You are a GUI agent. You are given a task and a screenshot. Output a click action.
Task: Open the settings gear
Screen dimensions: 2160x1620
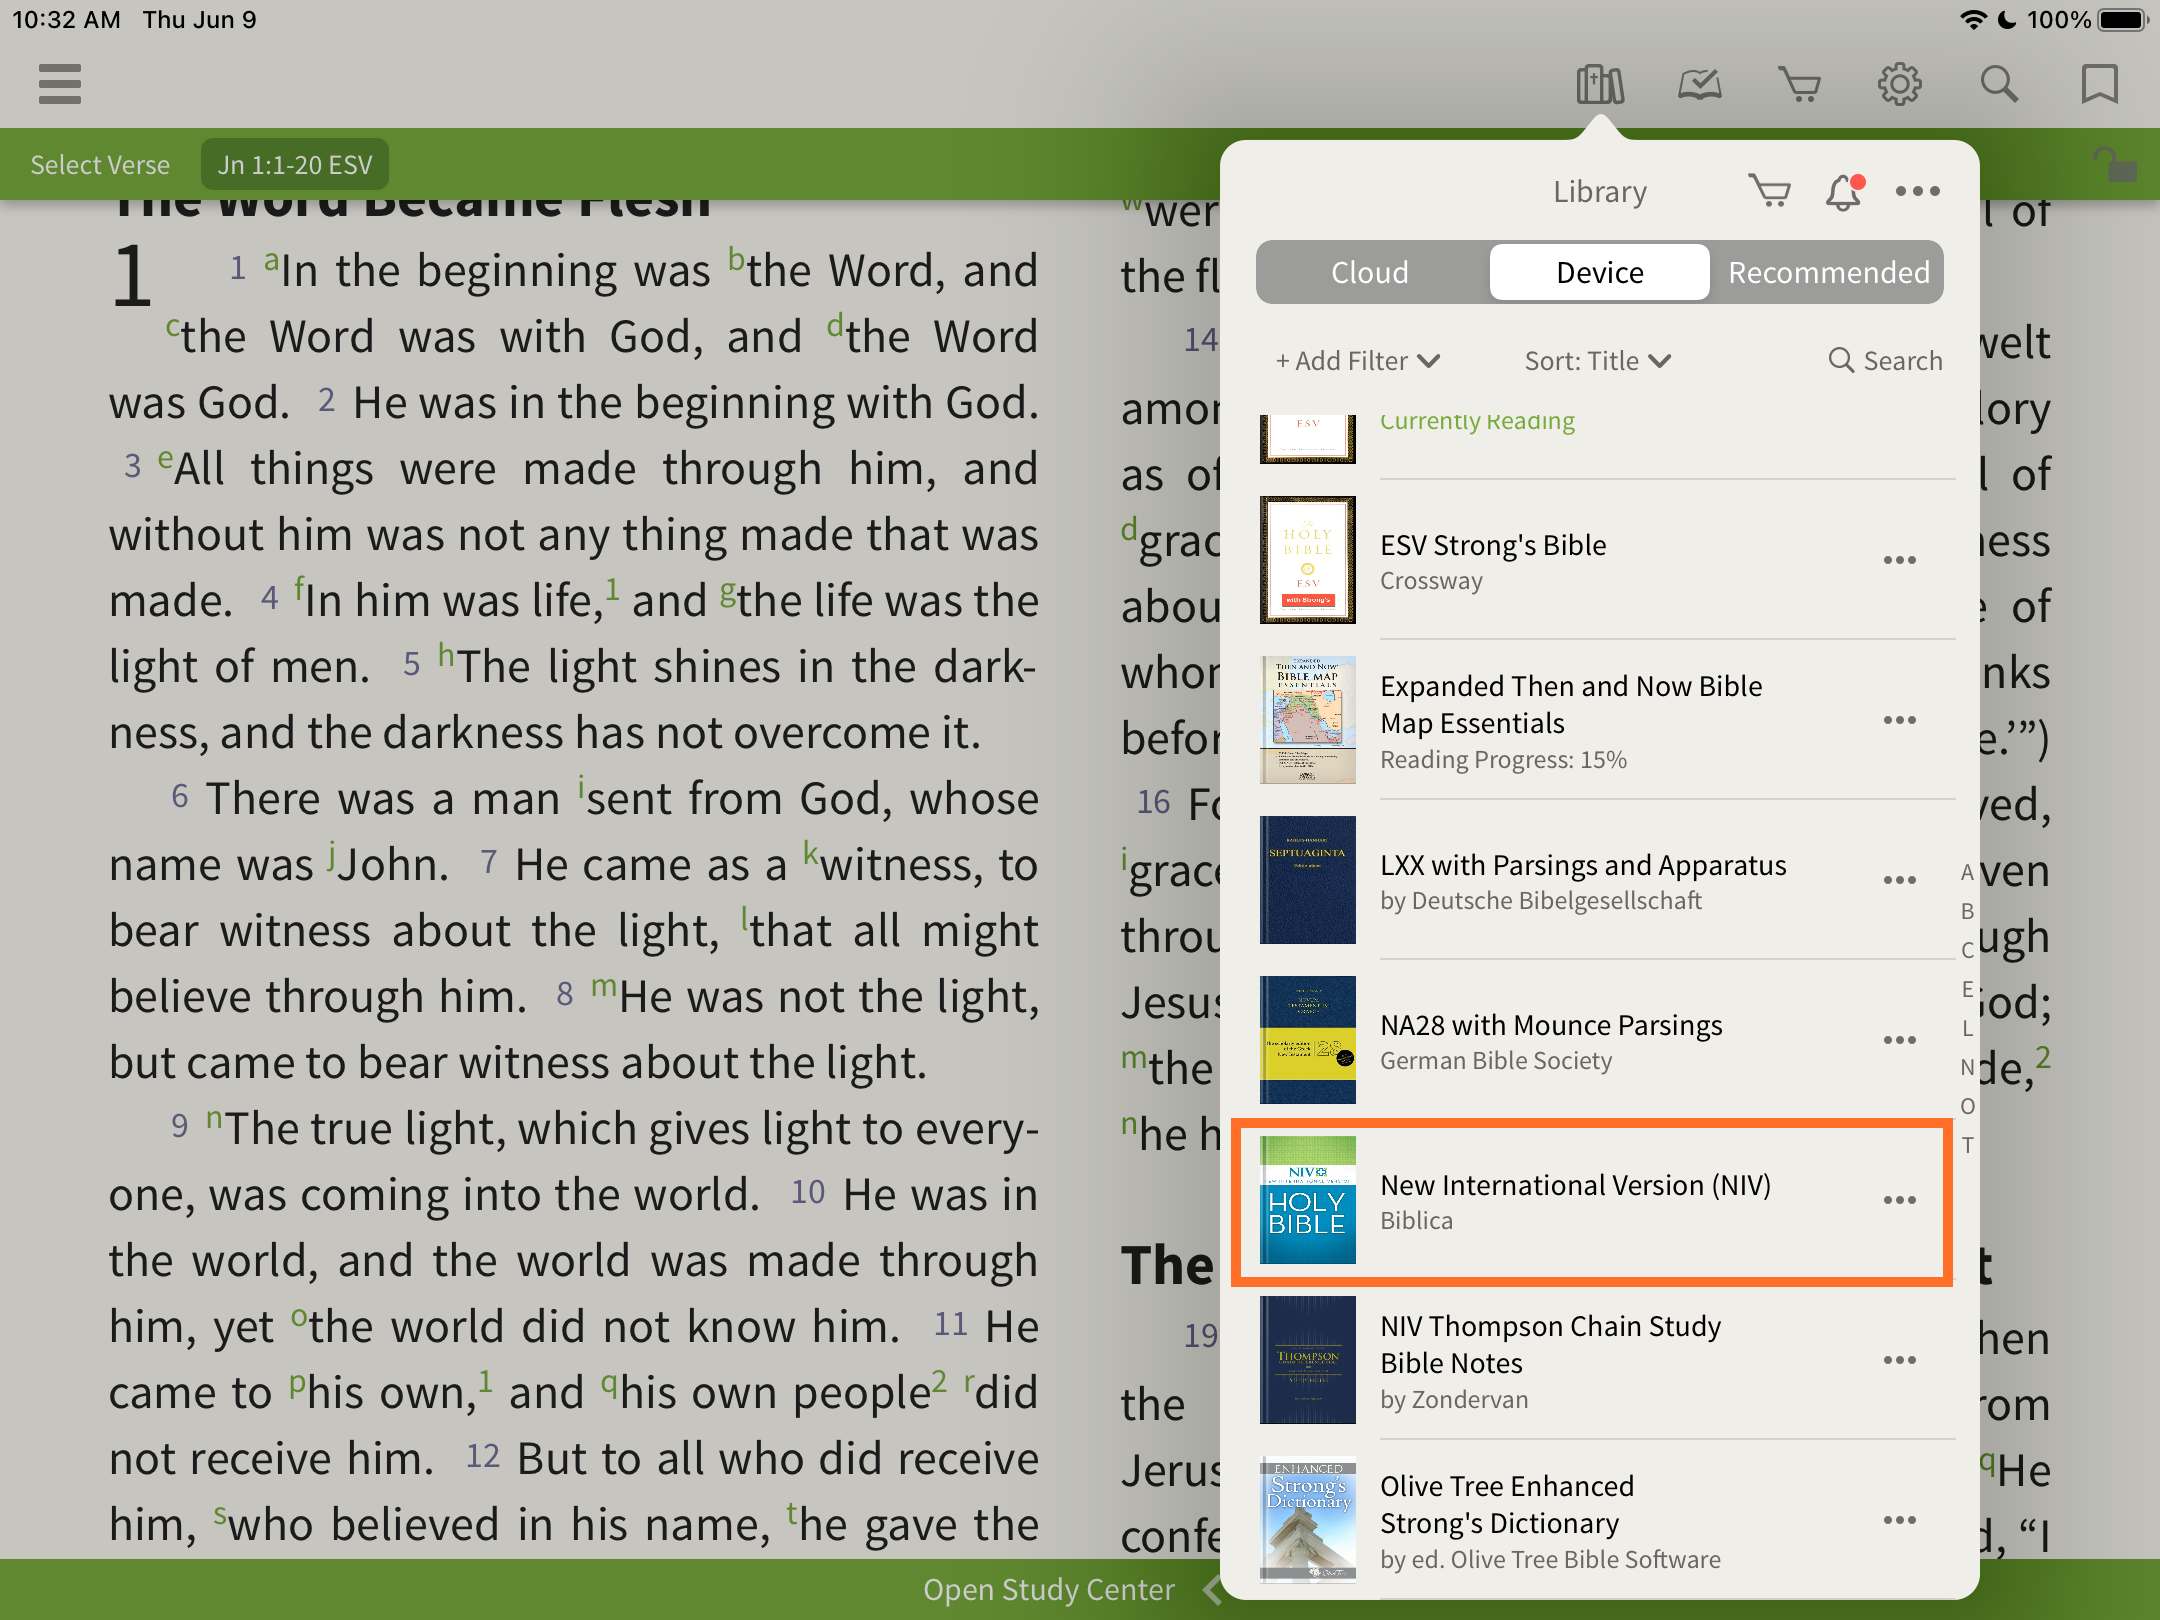(1899, 84)
